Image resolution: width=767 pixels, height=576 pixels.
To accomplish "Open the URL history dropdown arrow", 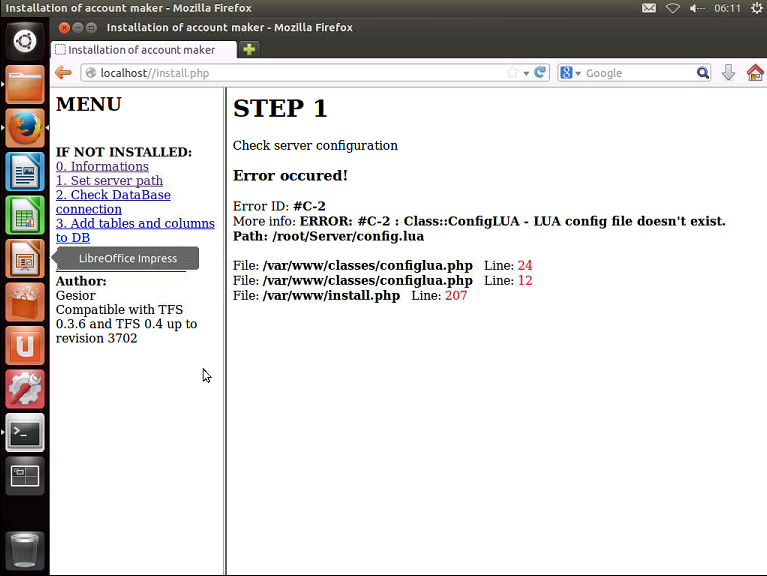I will (526, 73).
